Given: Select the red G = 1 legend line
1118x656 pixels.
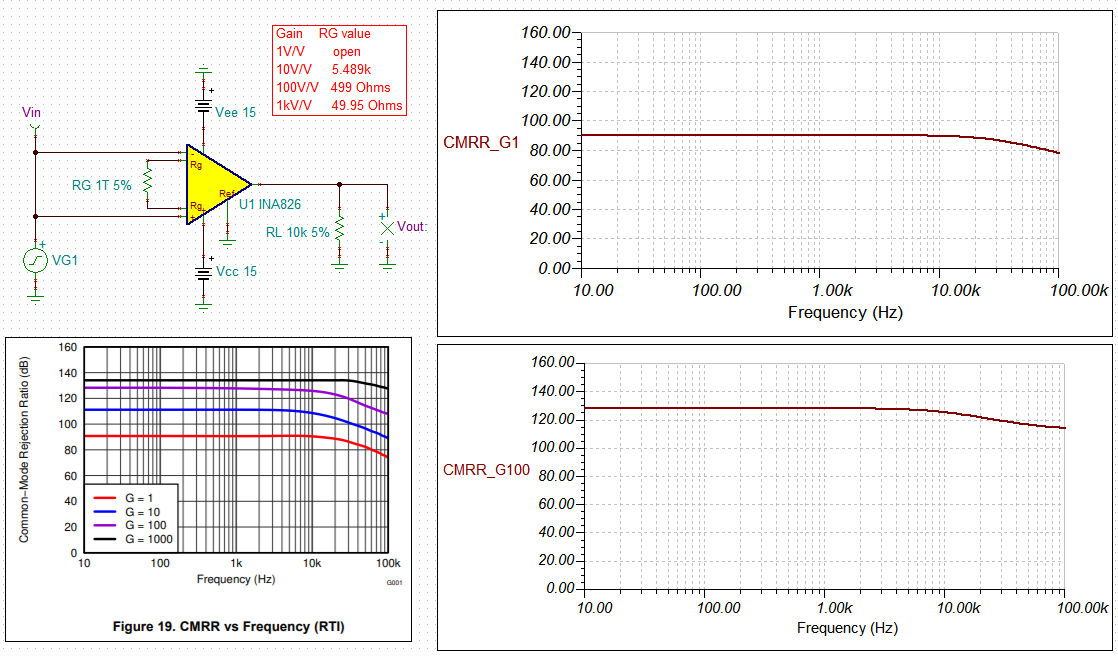Looking at the screenshot, I should [x=103, y=498].
